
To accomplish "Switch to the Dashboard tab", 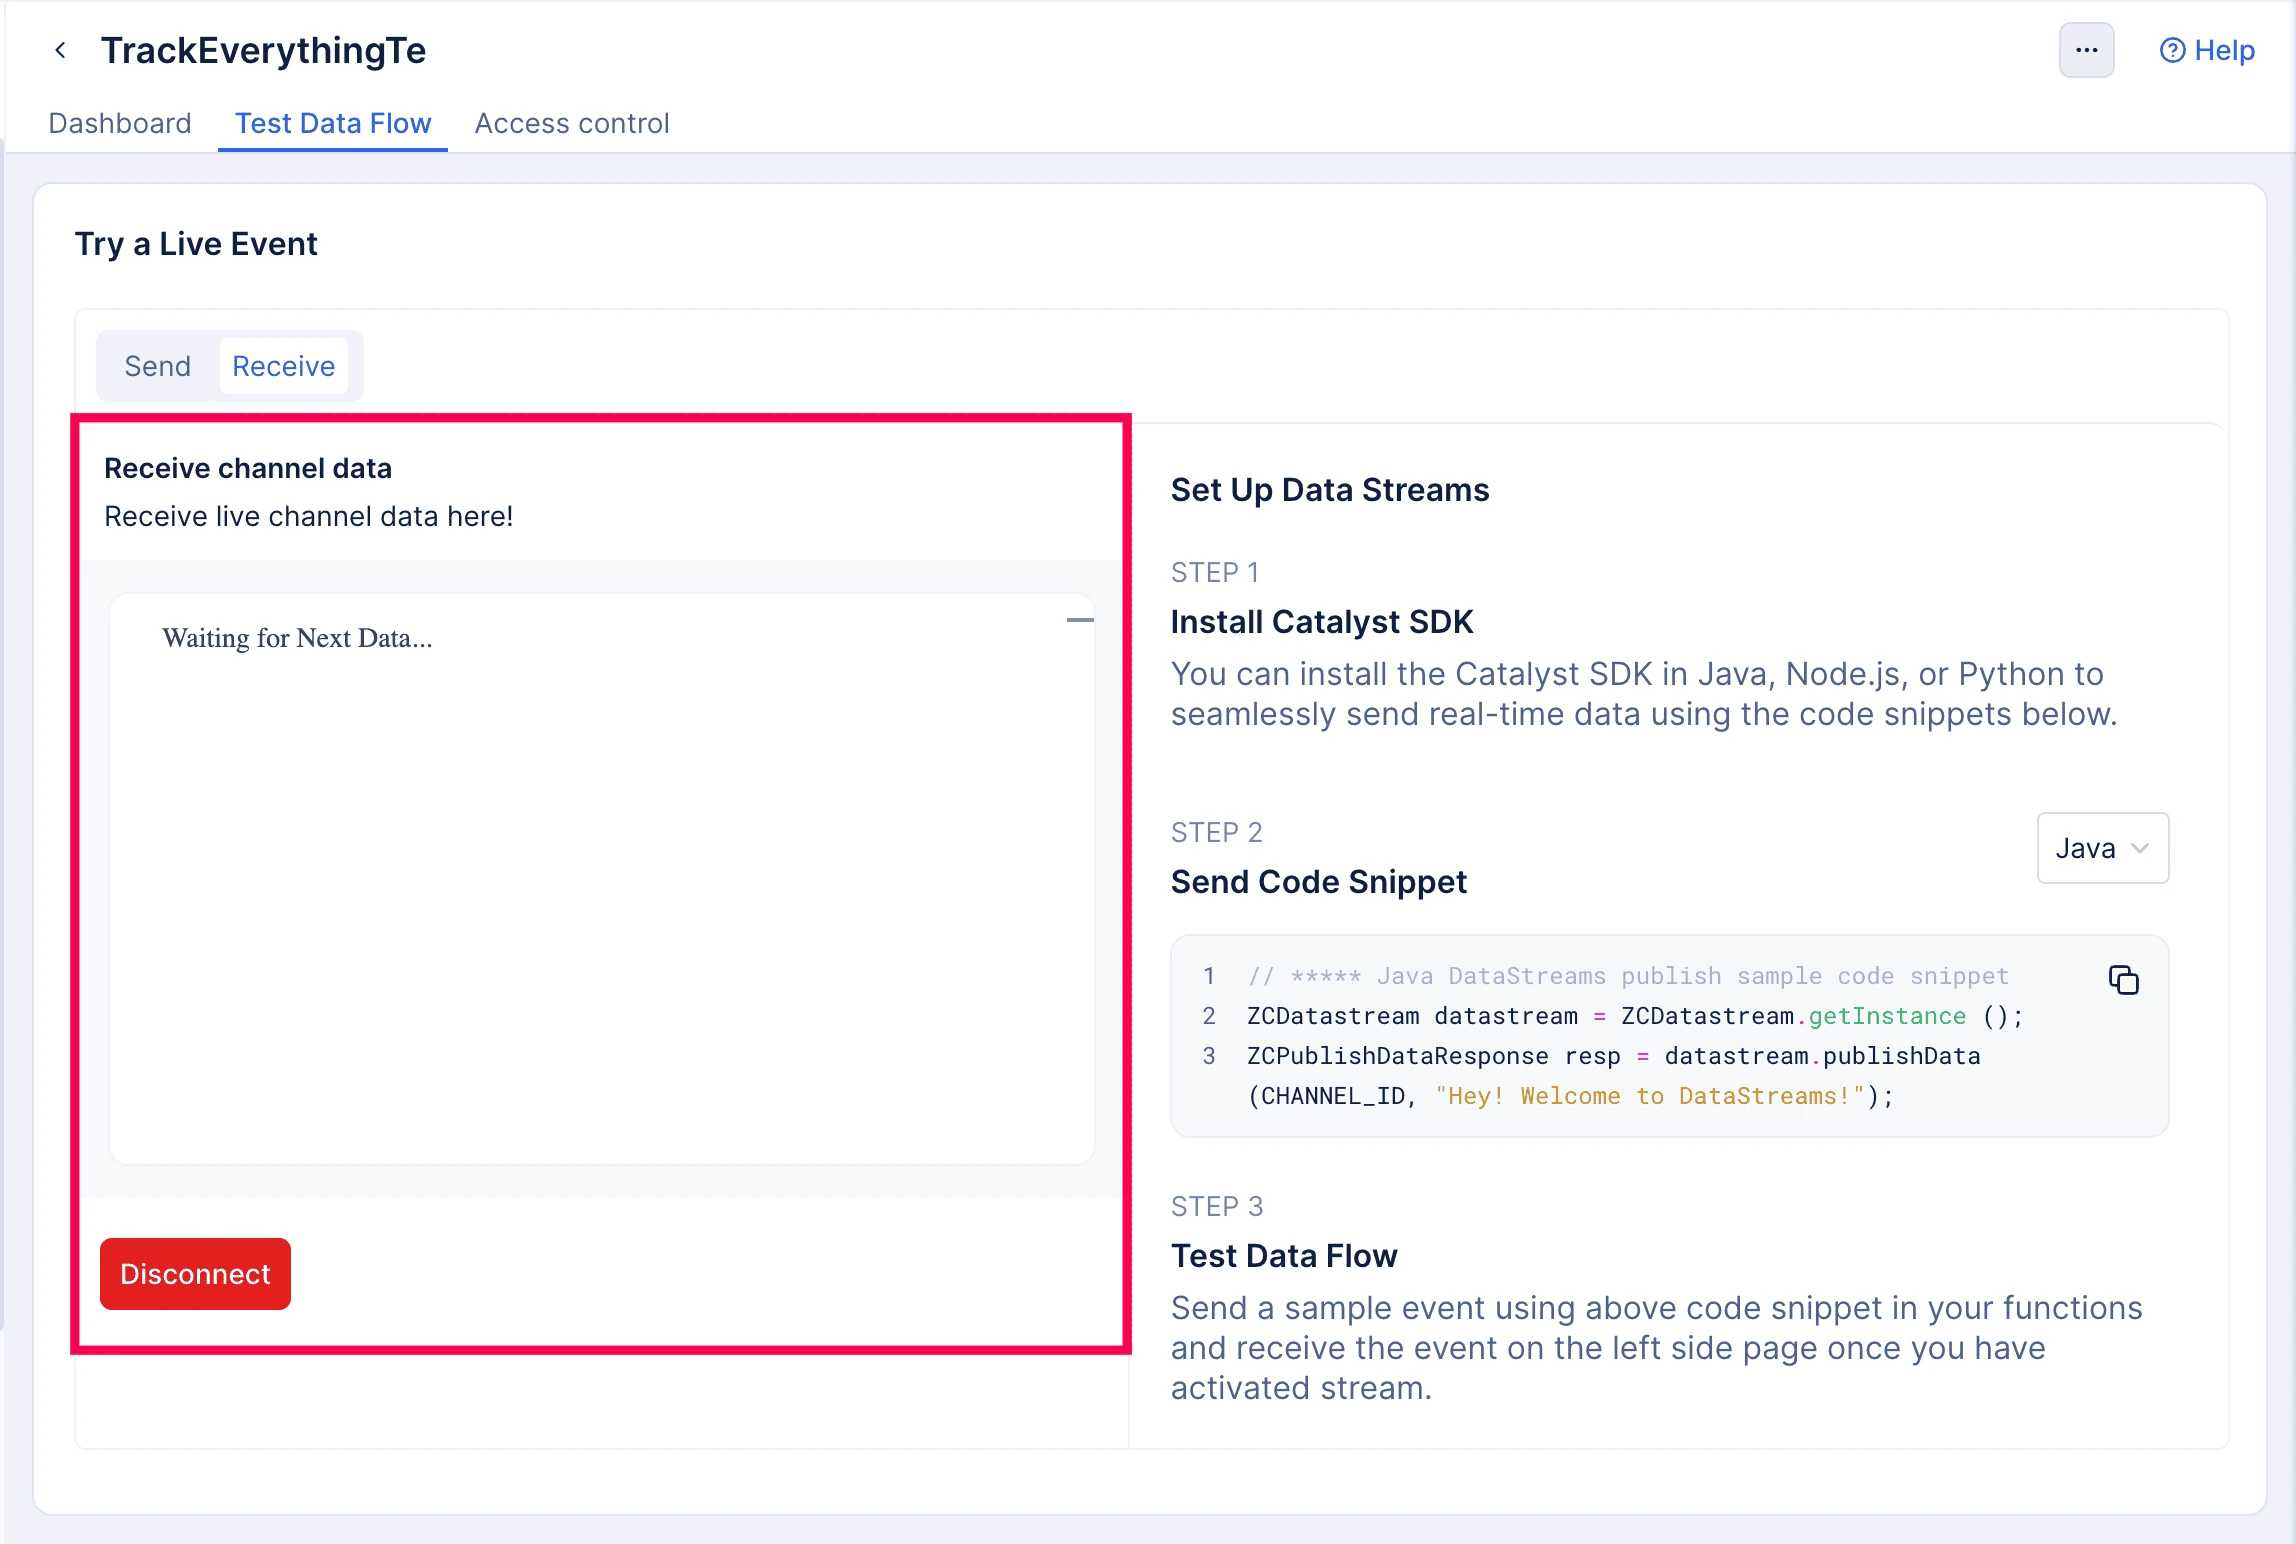I will coord(120,123).
